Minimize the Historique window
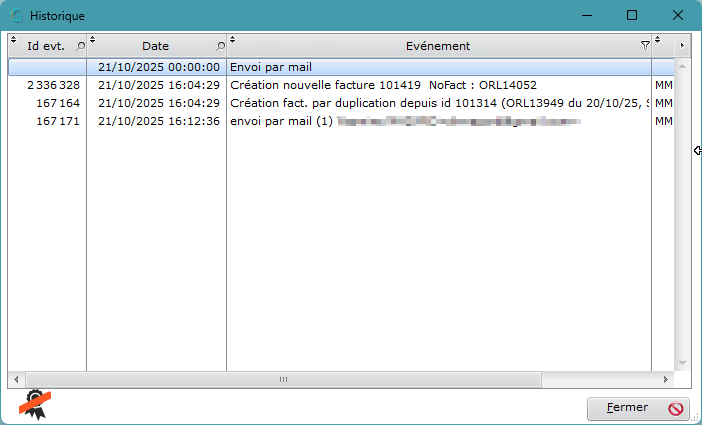 click(587, 16)
